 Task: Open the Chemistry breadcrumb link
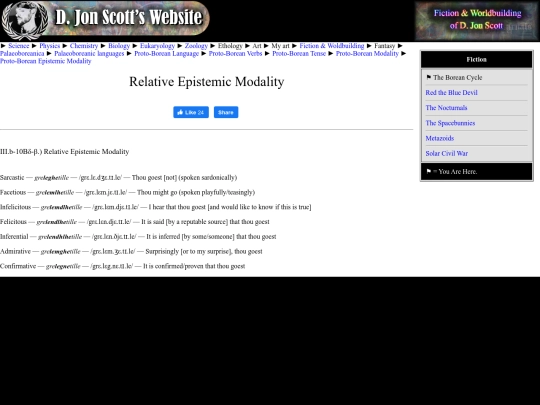[84, 46]
